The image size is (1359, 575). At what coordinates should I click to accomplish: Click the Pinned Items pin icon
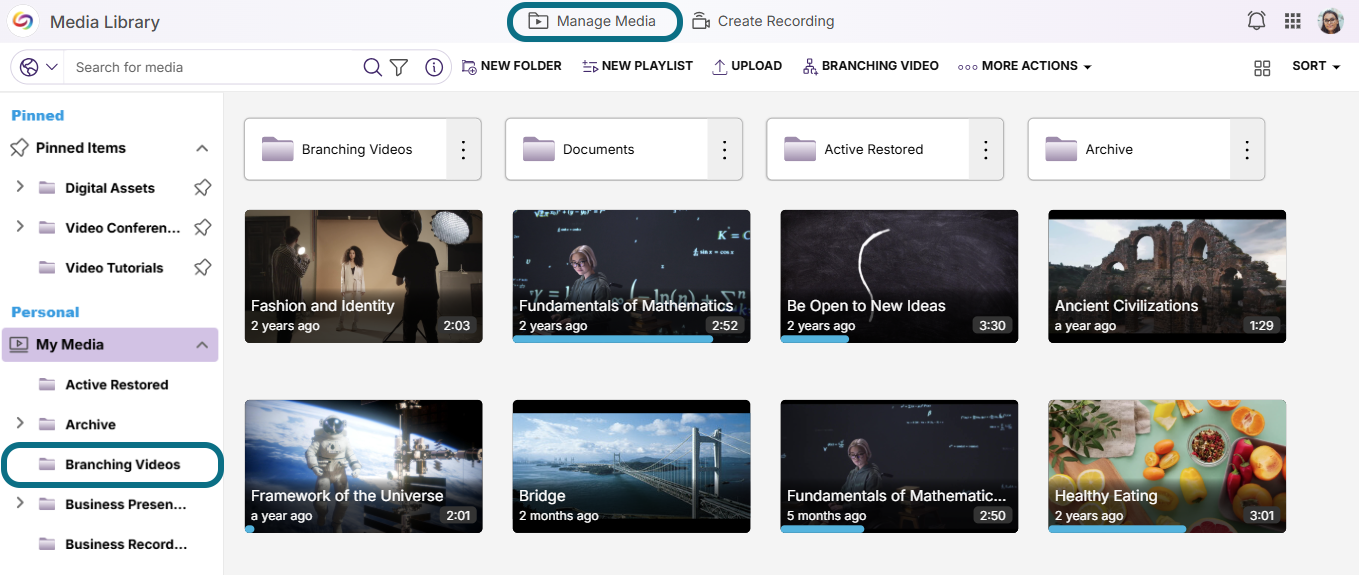(19, 148)
